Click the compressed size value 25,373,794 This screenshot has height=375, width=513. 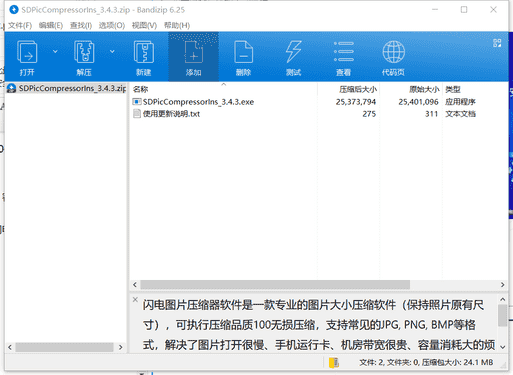356,102
